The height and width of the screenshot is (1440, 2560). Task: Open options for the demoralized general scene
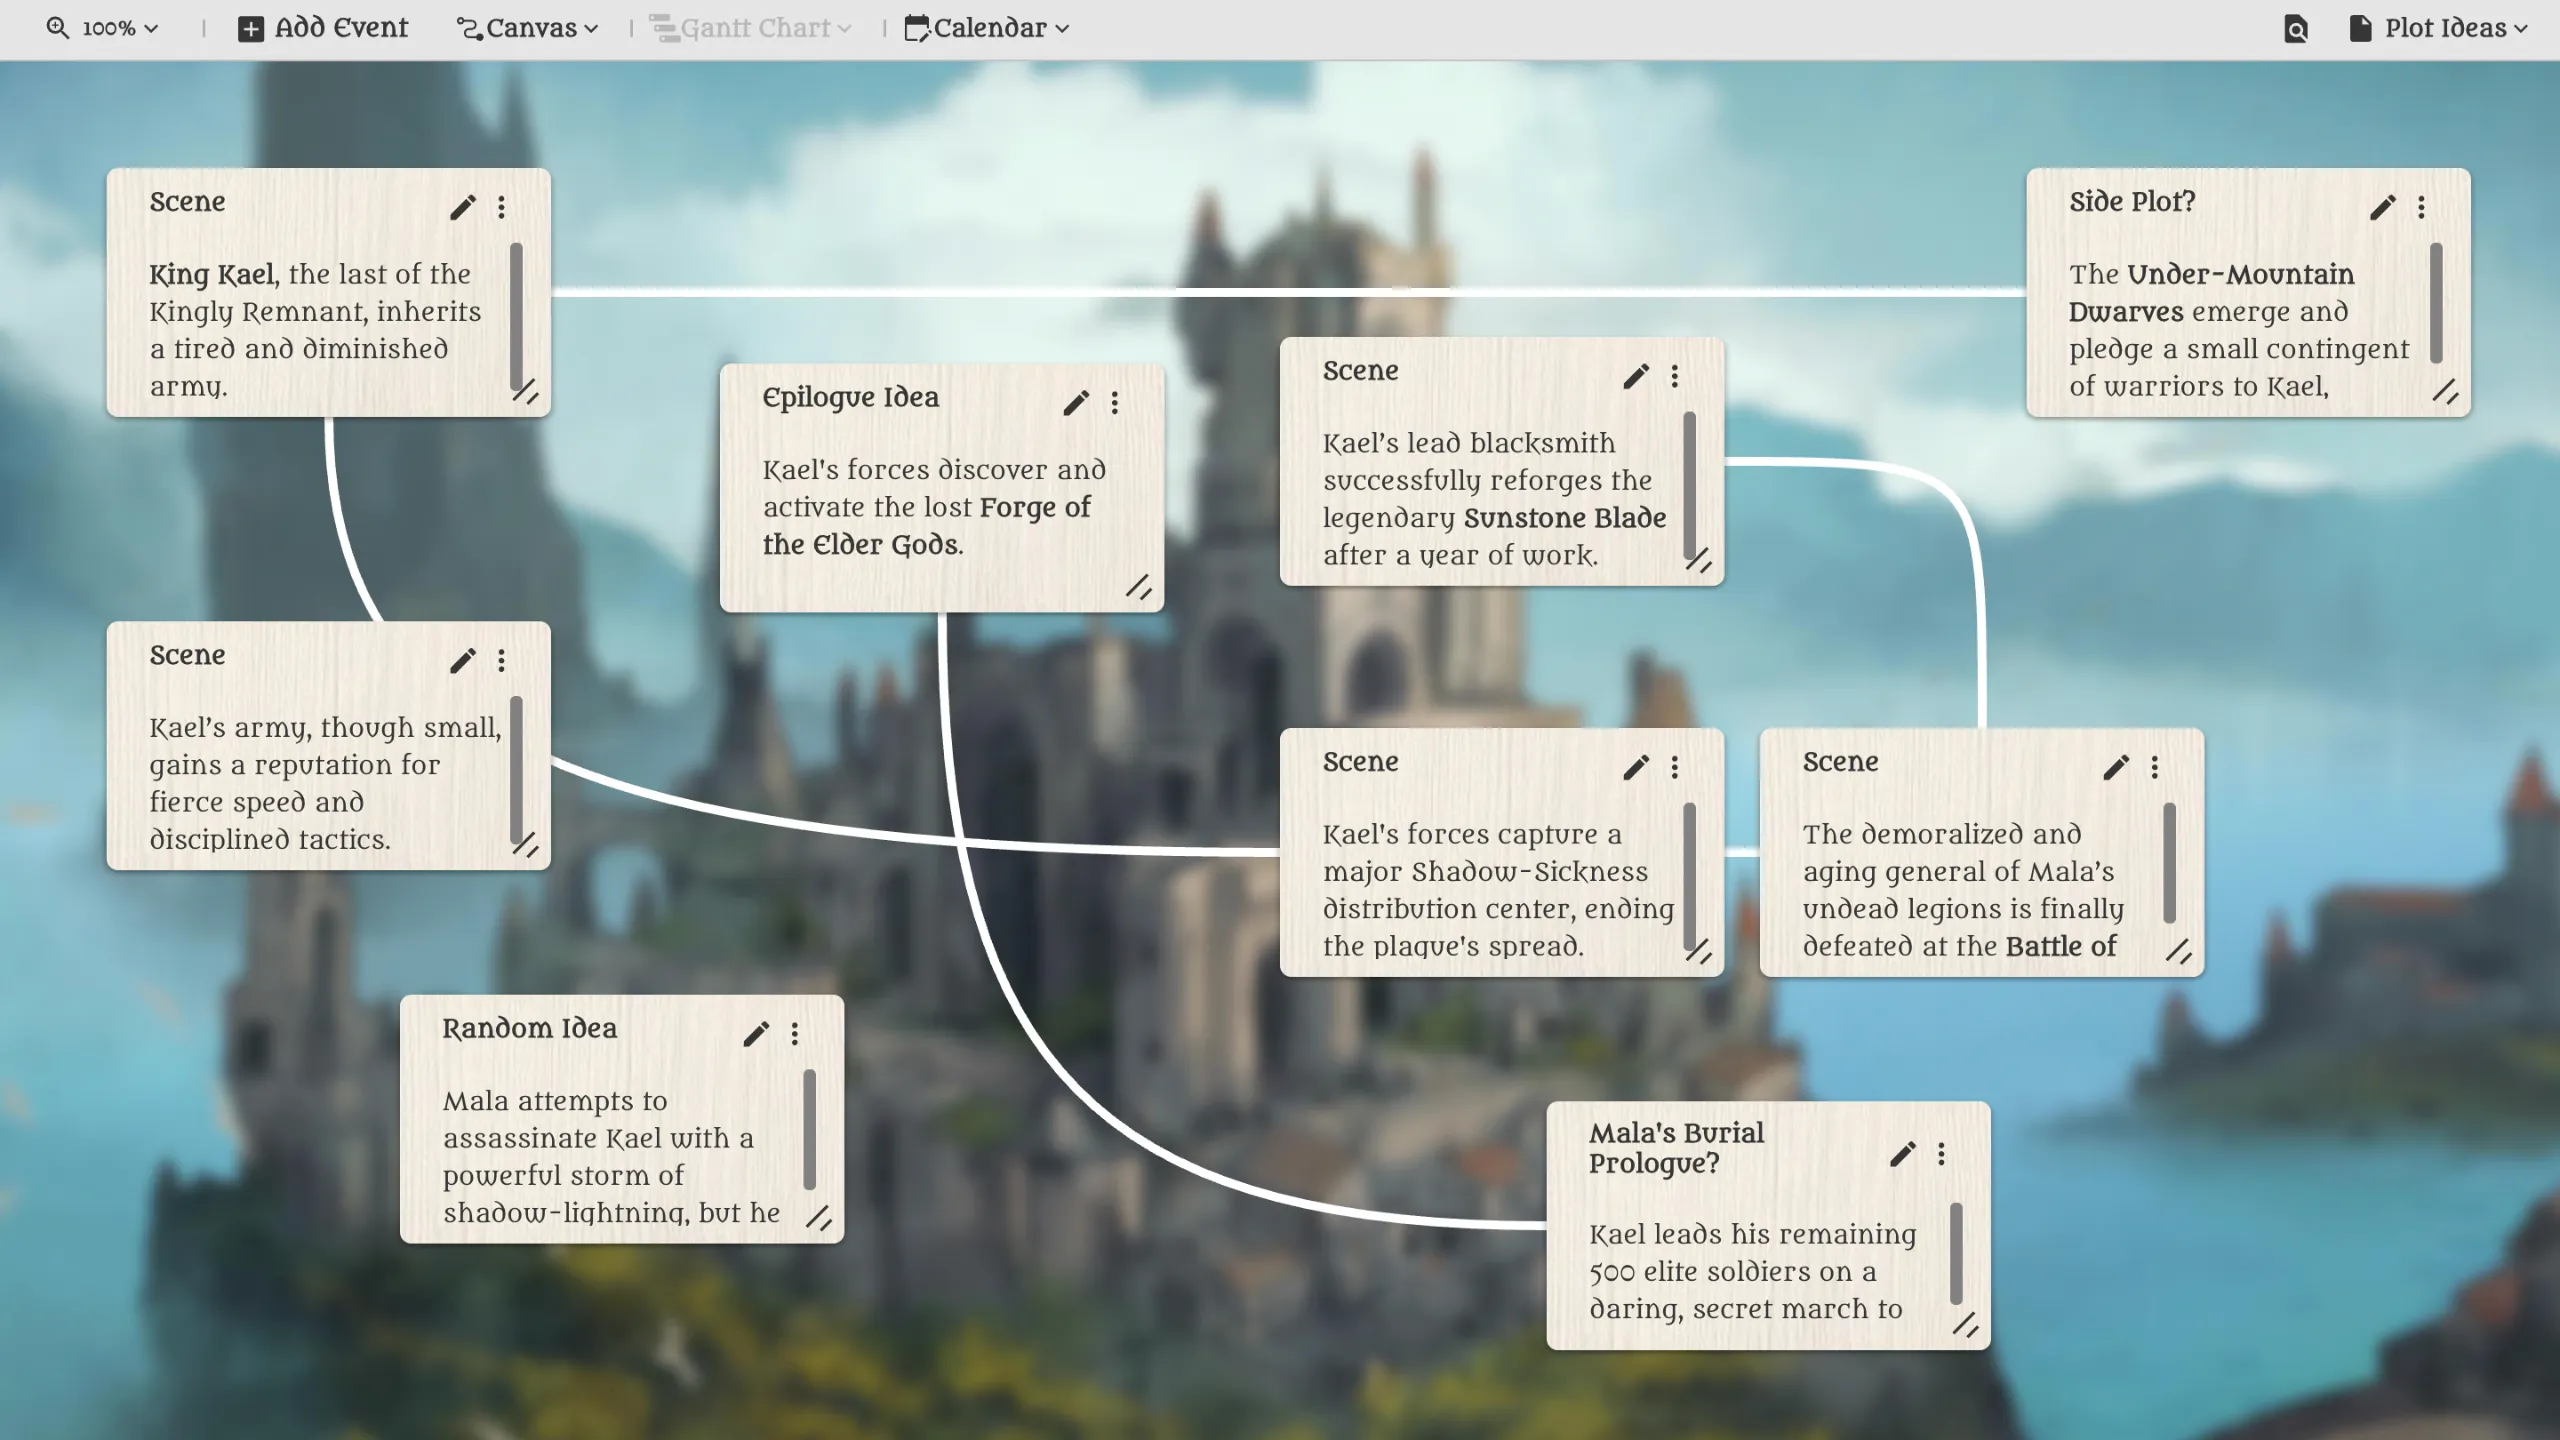tap(2155, 767)
